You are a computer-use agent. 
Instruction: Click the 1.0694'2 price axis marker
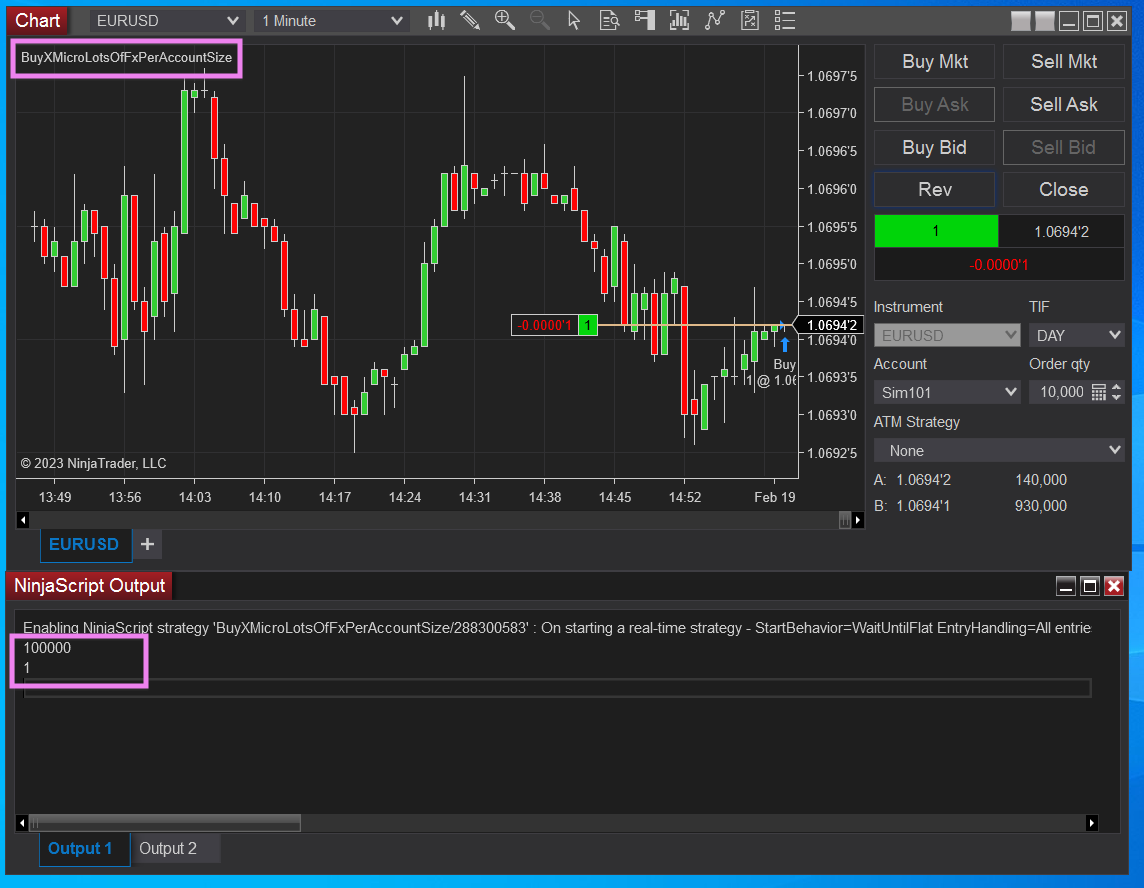pyautogui.click(x=831, y=325)
